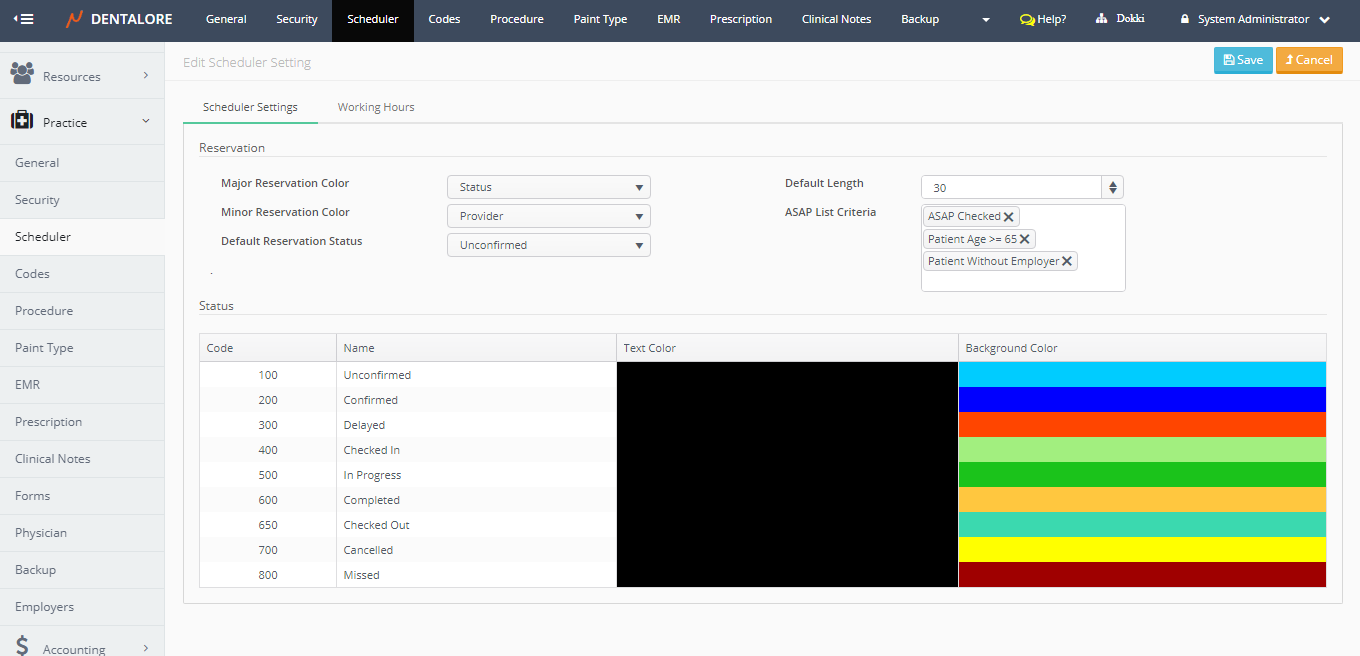Click the Resources people icon
This screenshot has width=1360, height=656.
pyautogui.click(x=22, y=74)
